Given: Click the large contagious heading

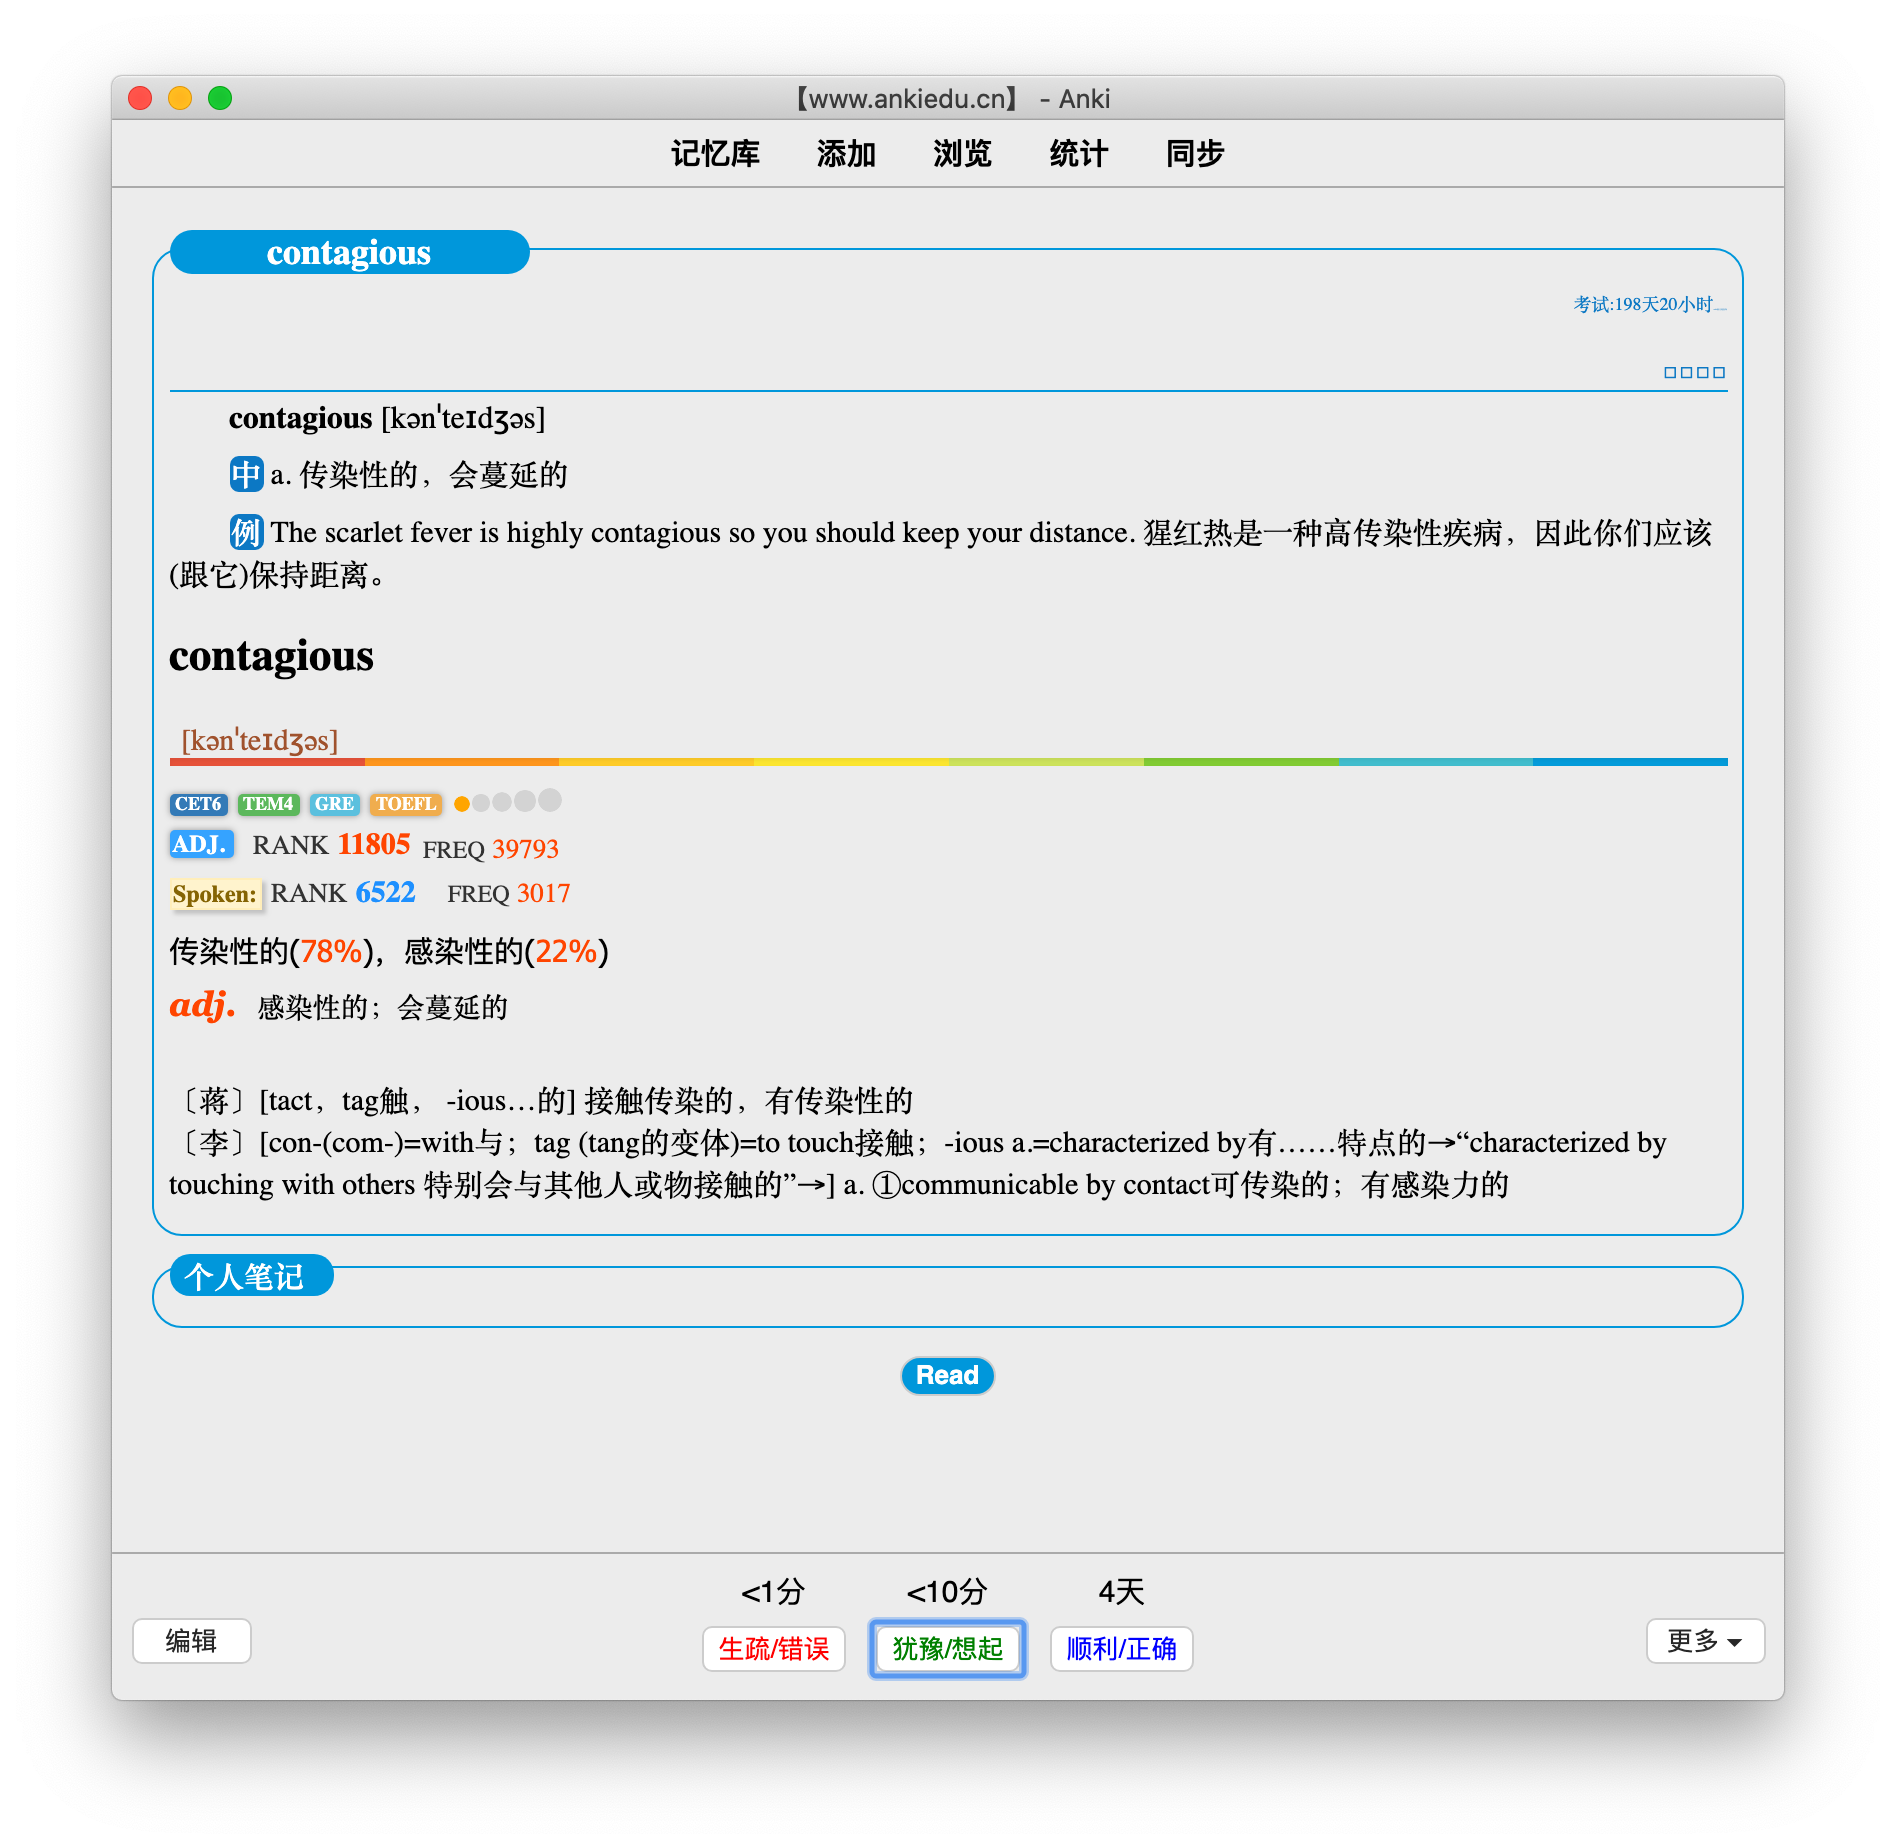Looking at the screenshot, I should click(271, 656).
